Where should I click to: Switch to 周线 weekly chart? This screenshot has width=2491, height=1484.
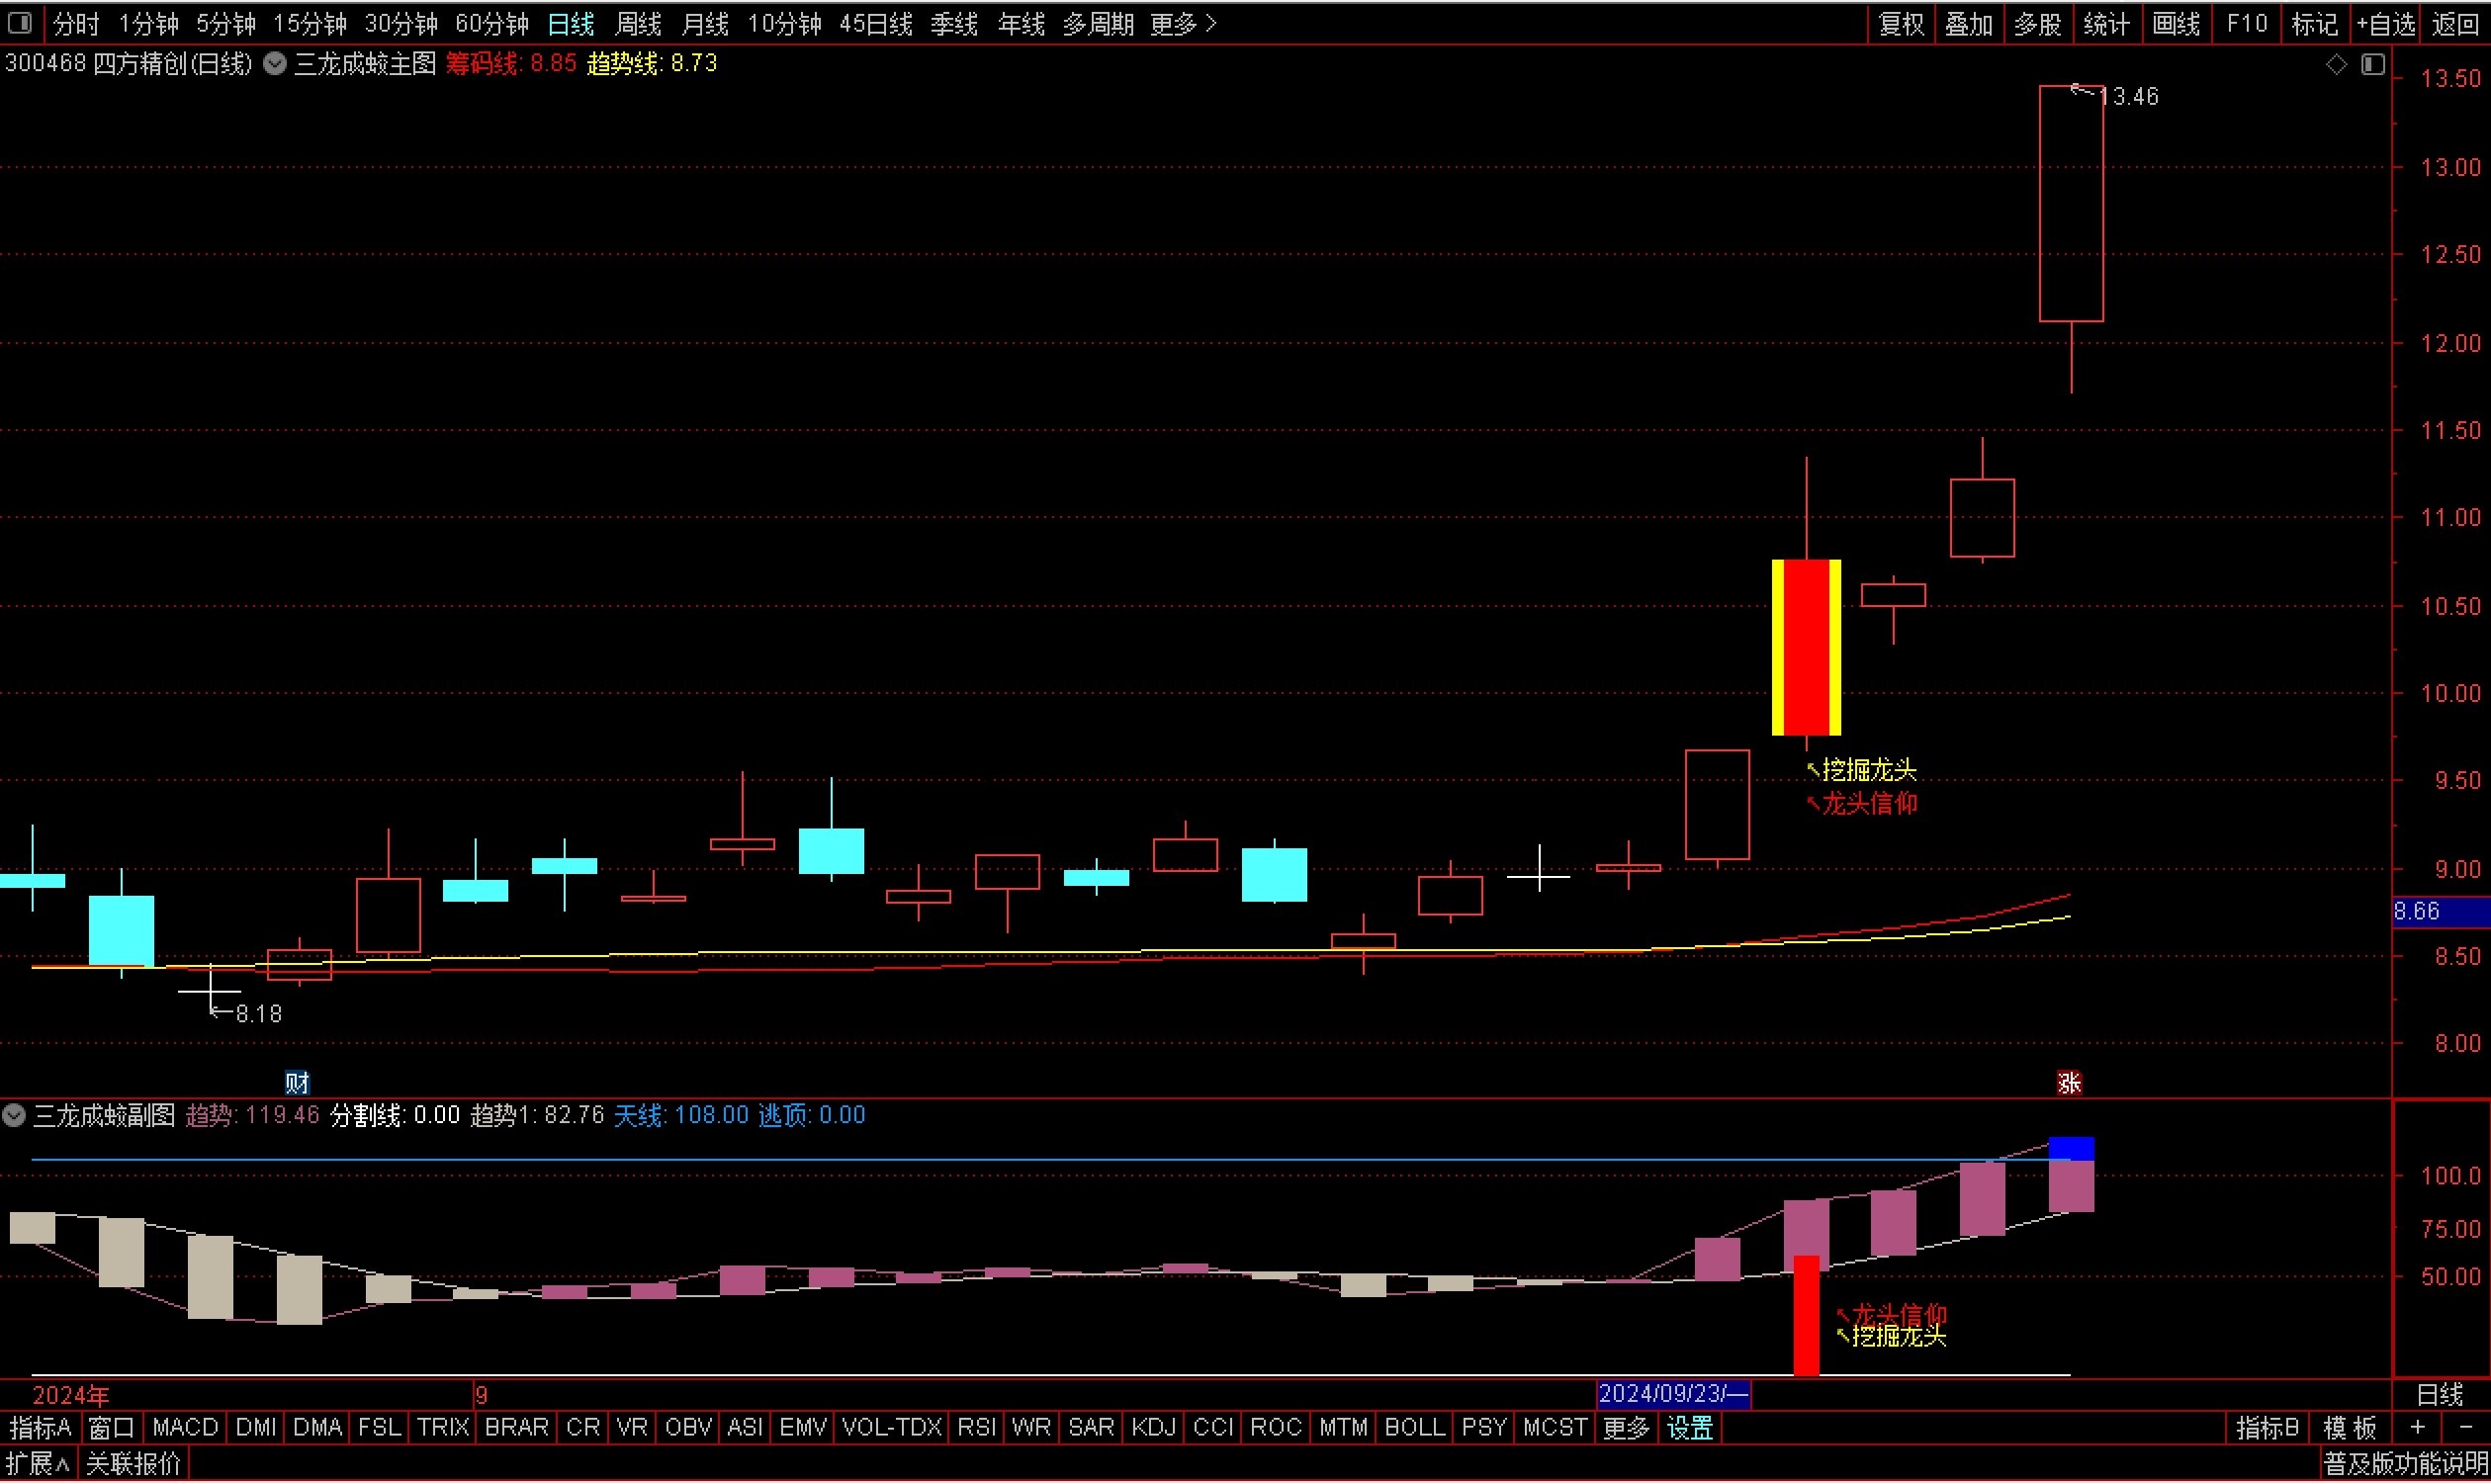coord(638,23)
